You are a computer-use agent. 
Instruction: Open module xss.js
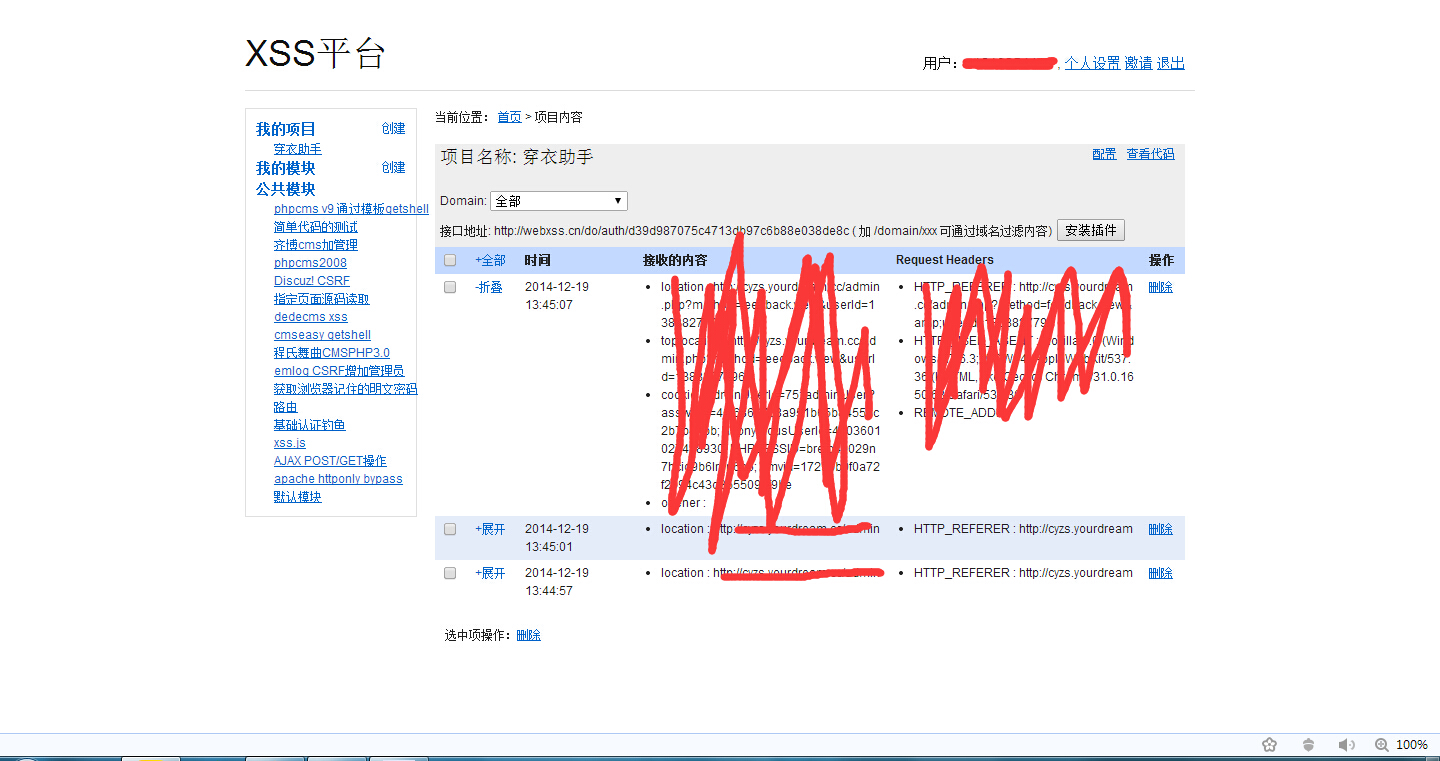point(290,443)
